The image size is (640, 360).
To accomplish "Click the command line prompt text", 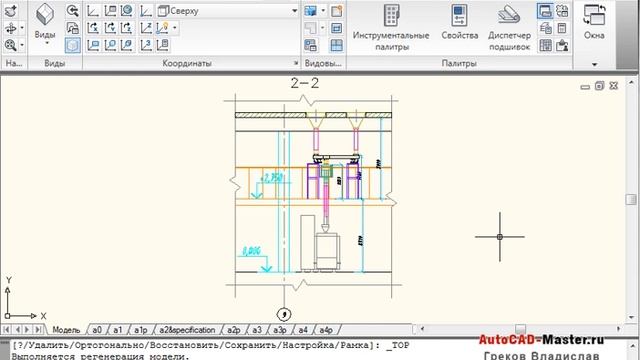I will (x=211, y=346).
